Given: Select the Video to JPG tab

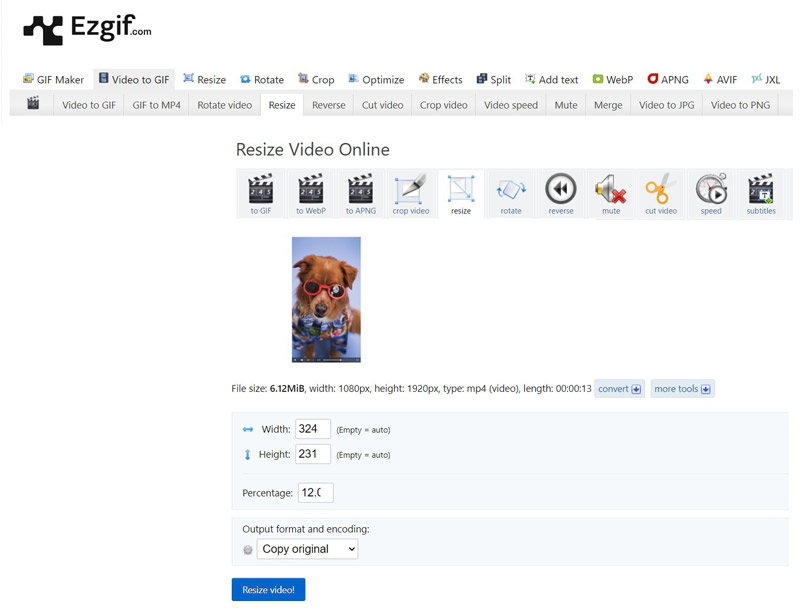Looking at the screenshot, I should pyautogui.click(x=666, y=105).
